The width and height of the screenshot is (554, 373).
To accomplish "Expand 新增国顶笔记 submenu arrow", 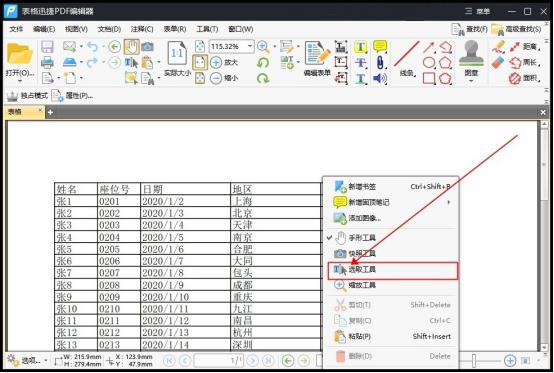I will [449, 202].
